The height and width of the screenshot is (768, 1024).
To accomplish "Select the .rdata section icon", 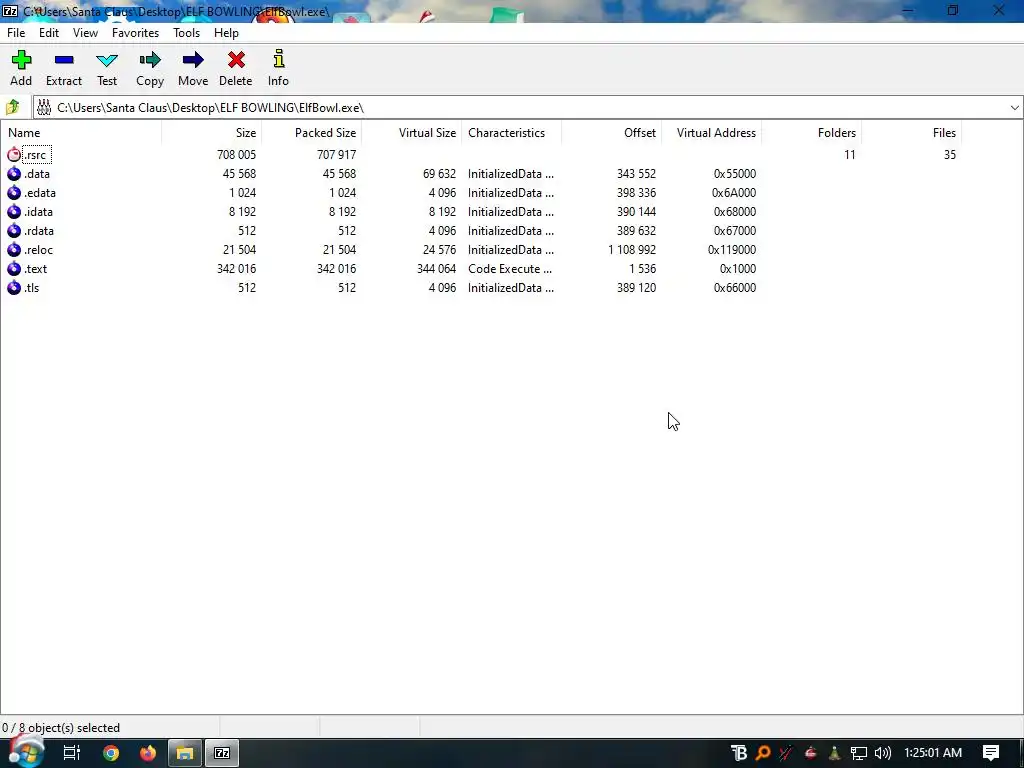I will coord(14,231).
